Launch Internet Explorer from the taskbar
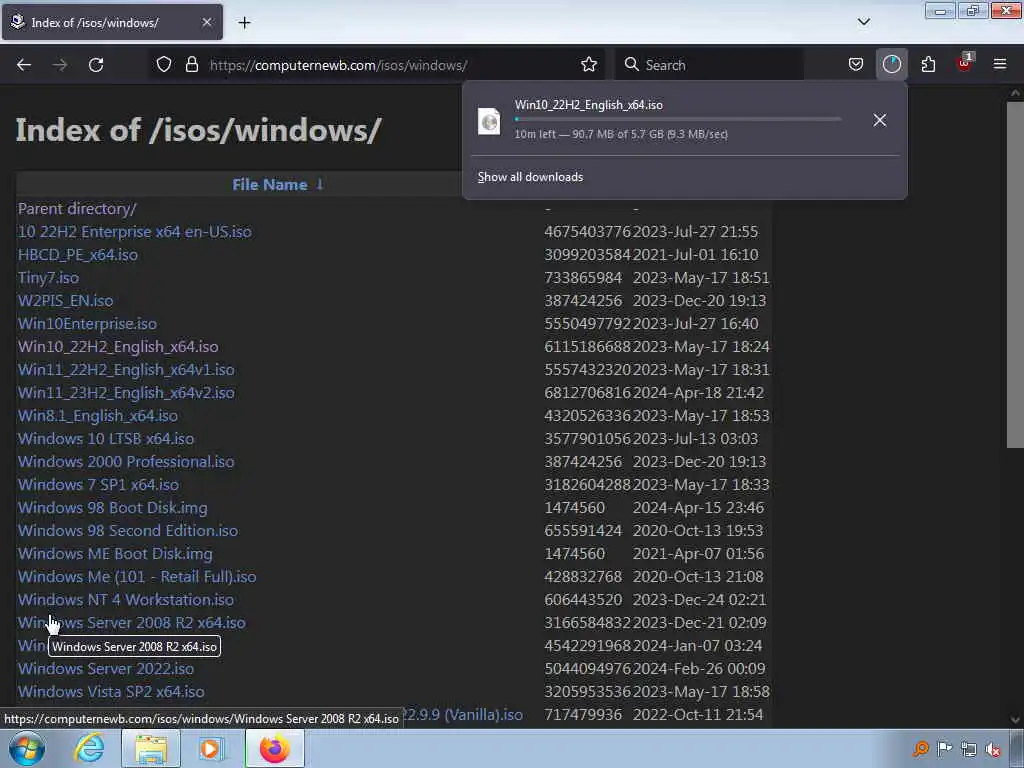This screenshot has width=1024, height=768. (89, 748)
